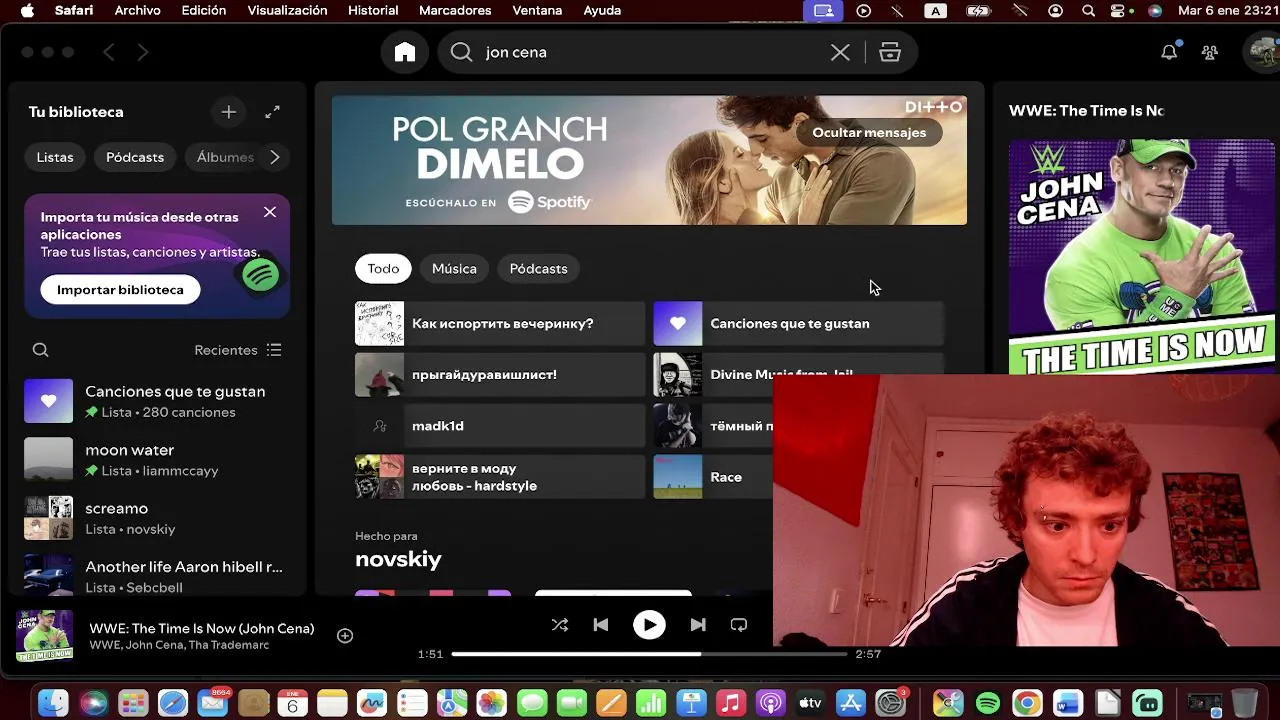
Task: Open madk1d tile
Action: click(x=500, y=426)
